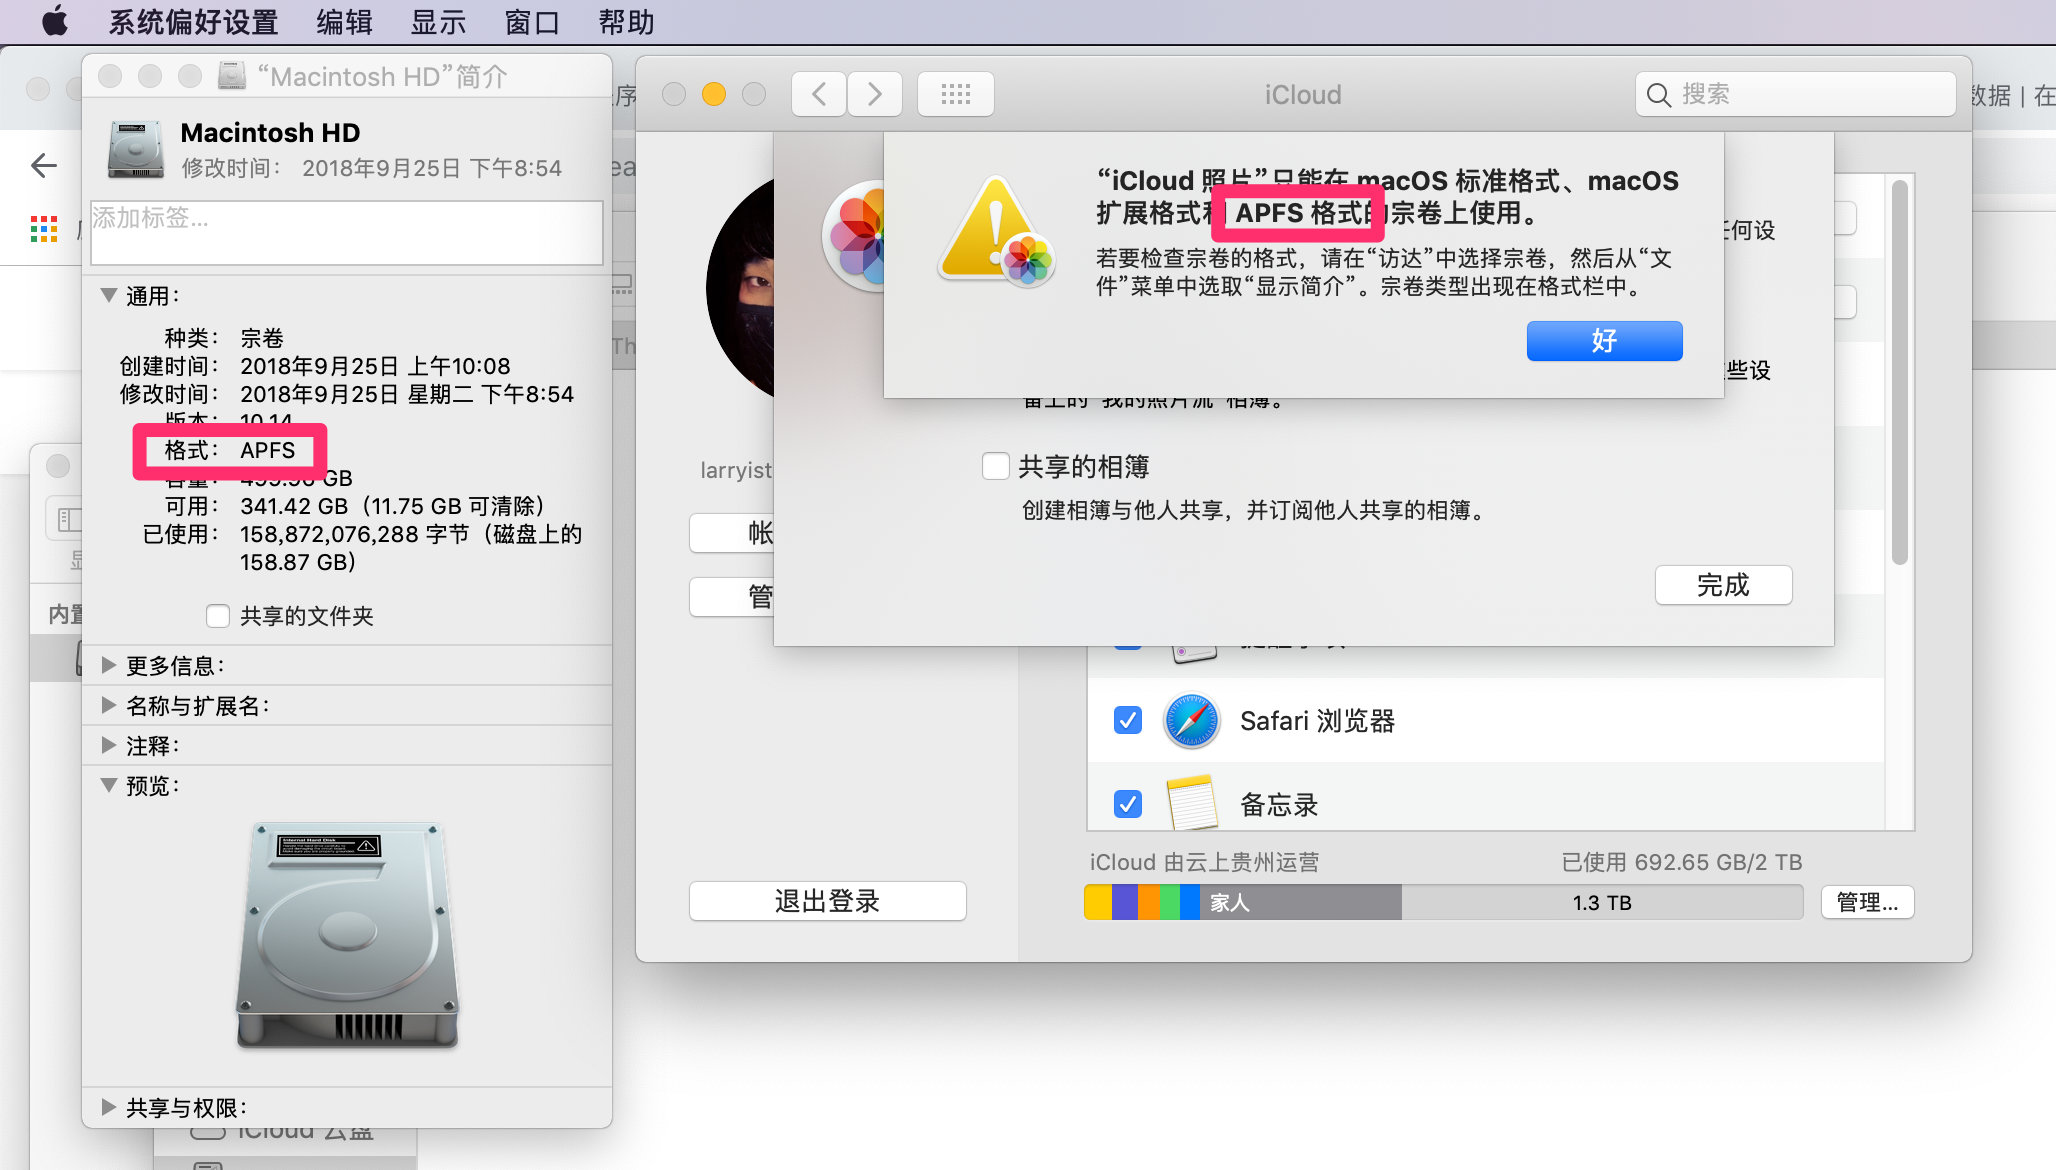Click the Macintosh HD drive icon in the info header

coord(136,150)
